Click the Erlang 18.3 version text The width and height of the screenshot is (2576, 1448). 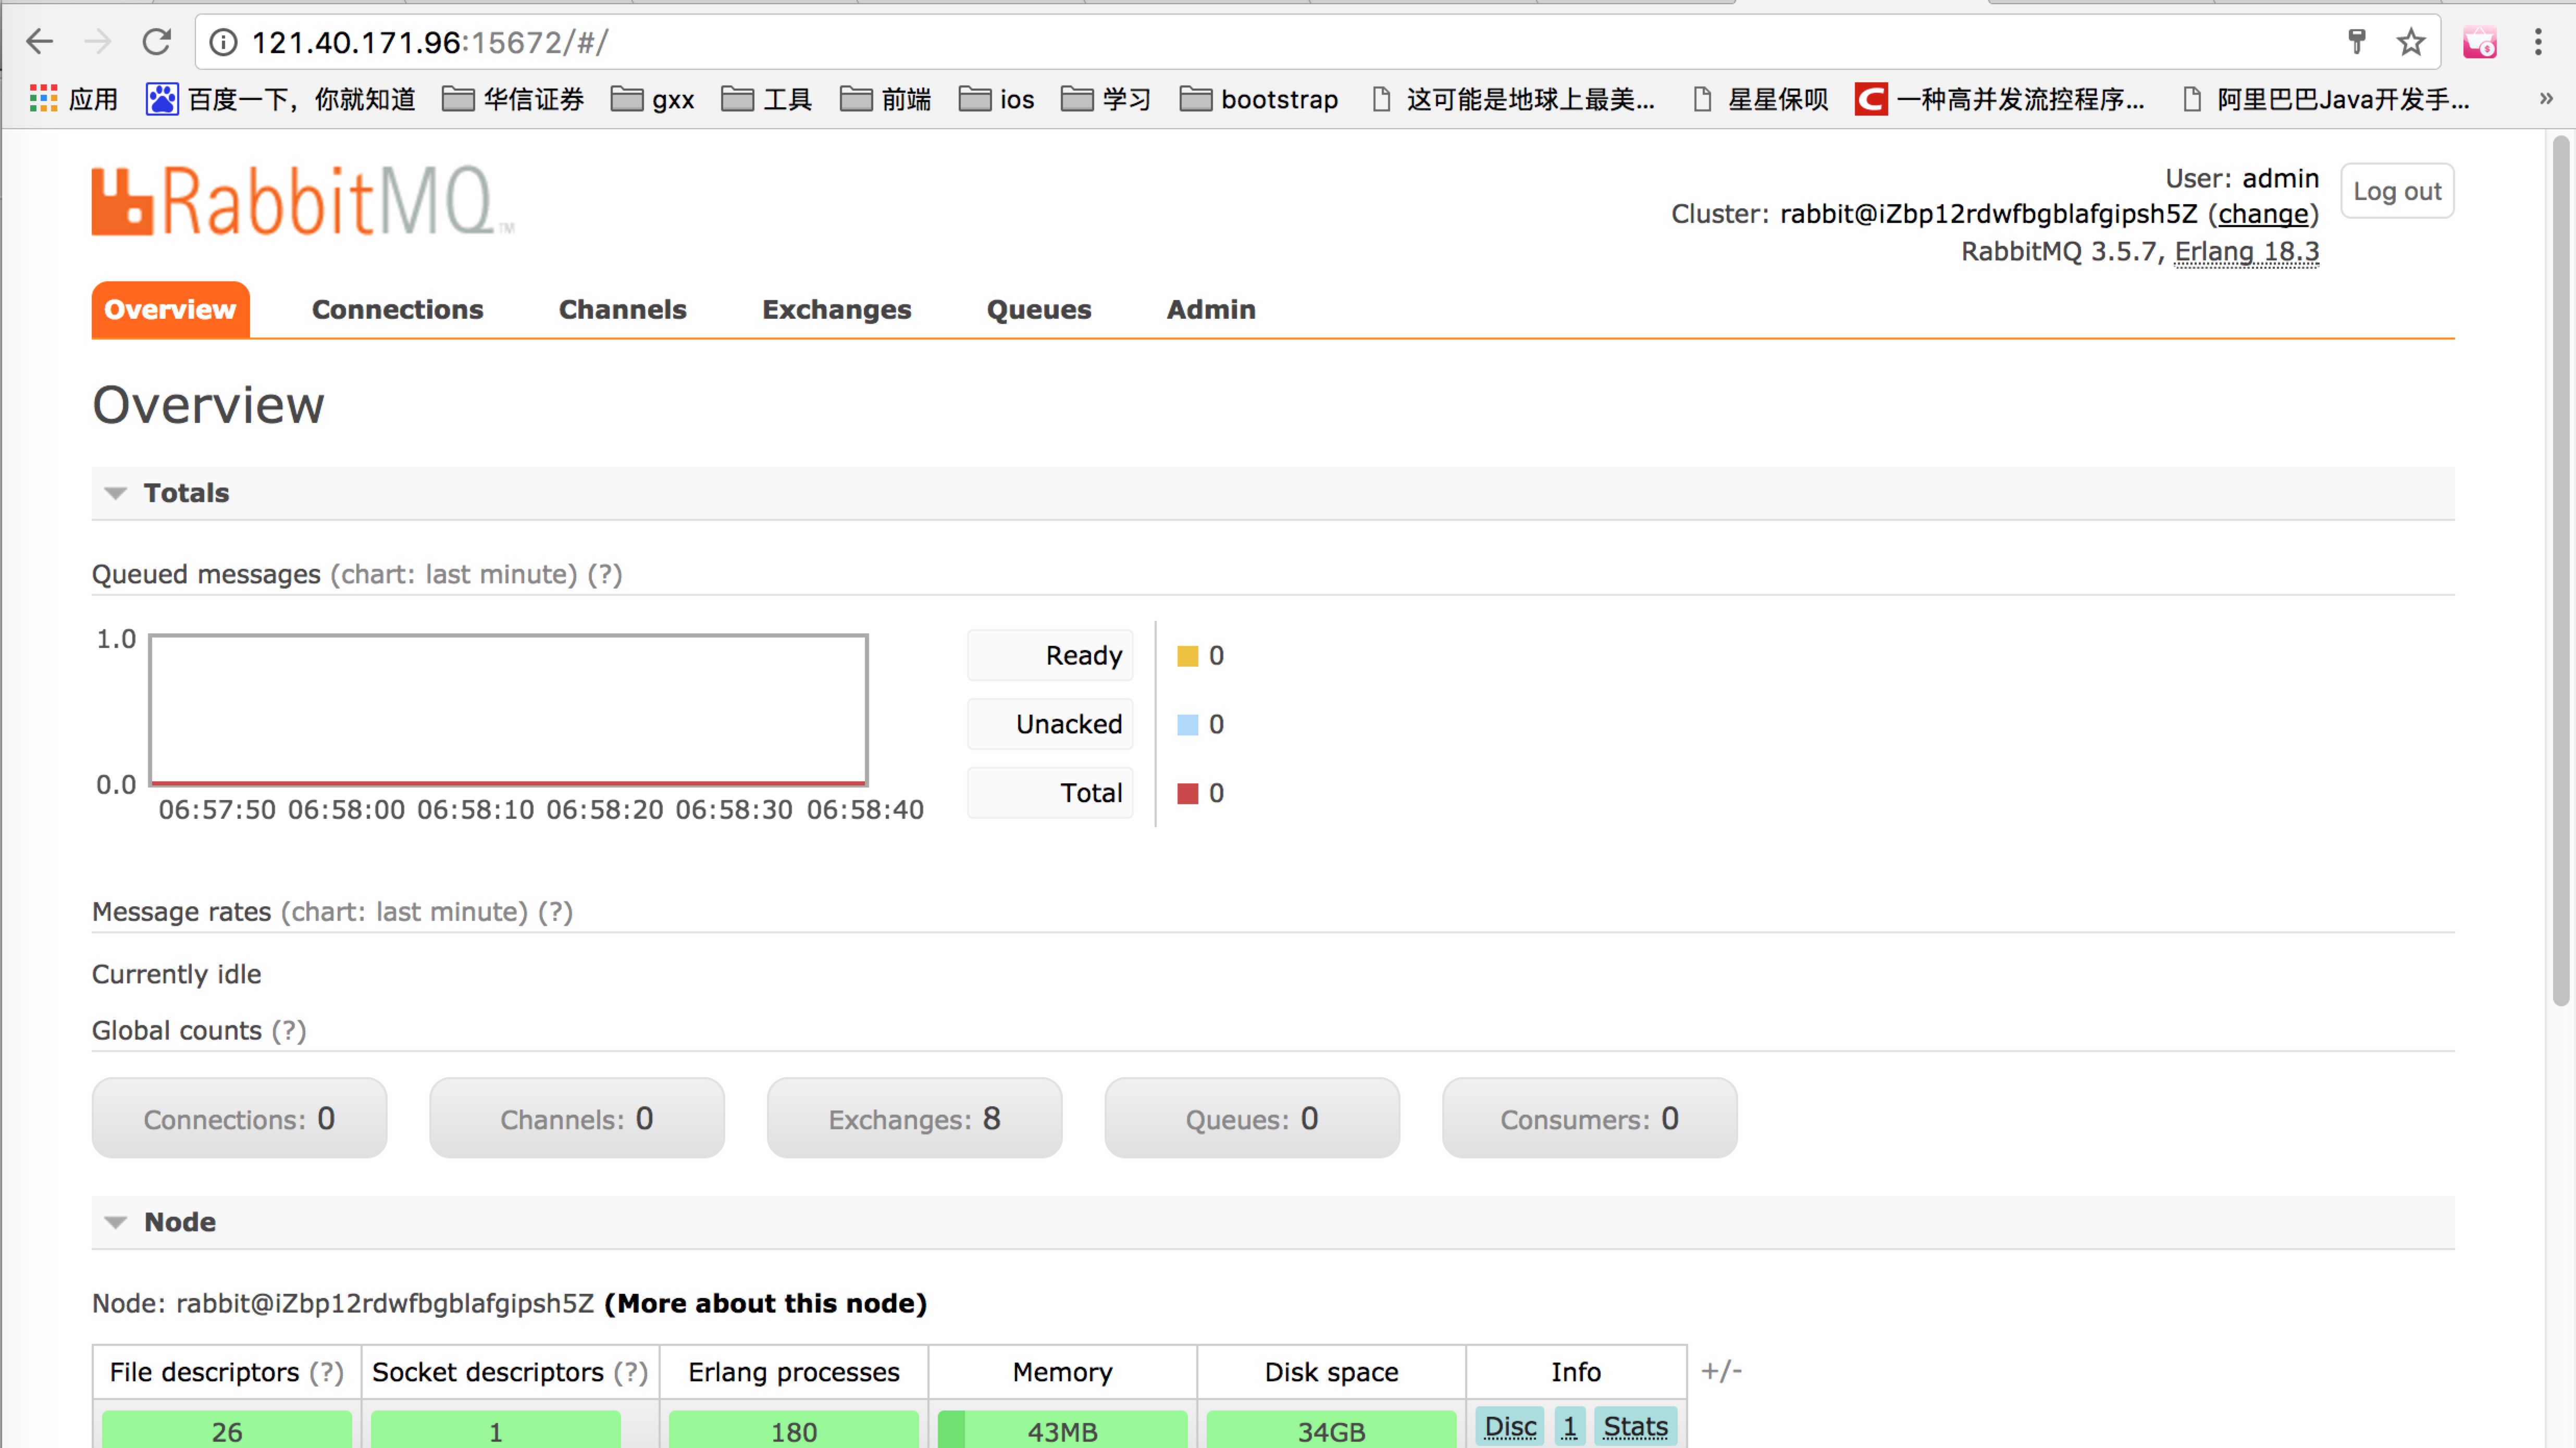tap(2246, 251)
